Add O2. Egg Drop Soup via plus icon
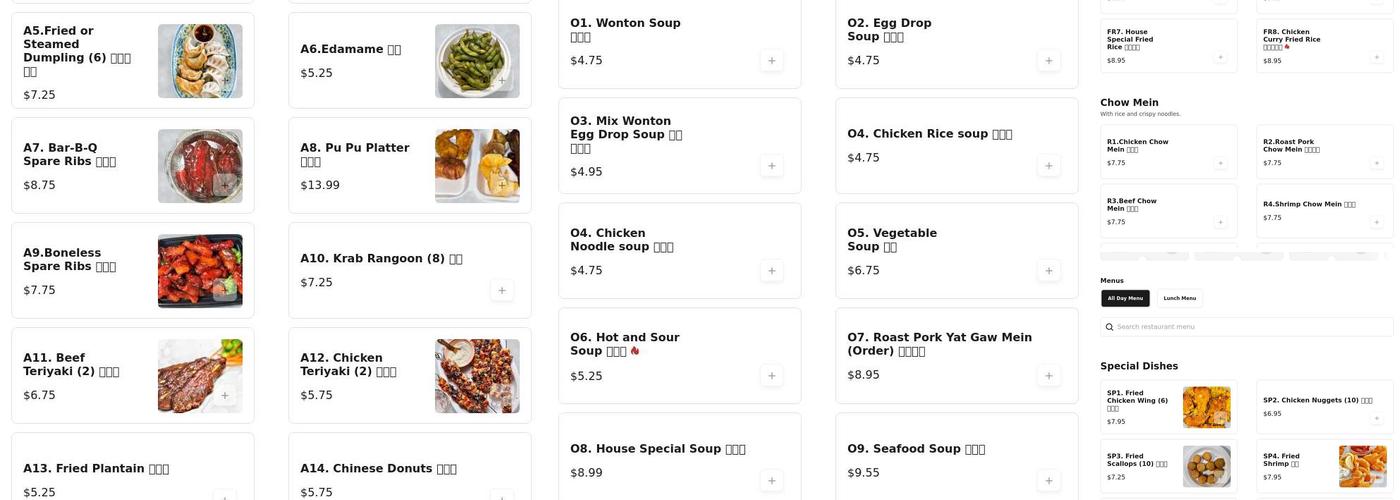The image size is (1400, 500). click(1048, 61)
